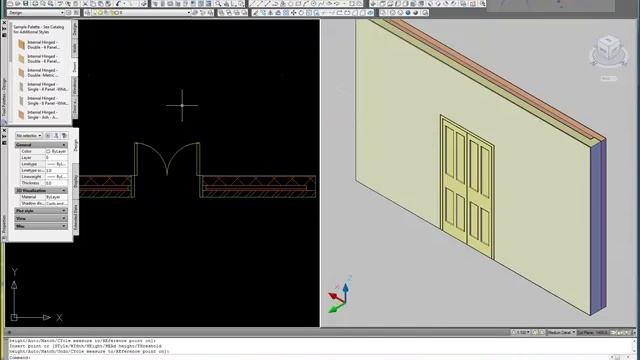The height and width of the screenshot is (360, 640).
Task: Switch to Windows tool palette tab
Action: (75, 86)
